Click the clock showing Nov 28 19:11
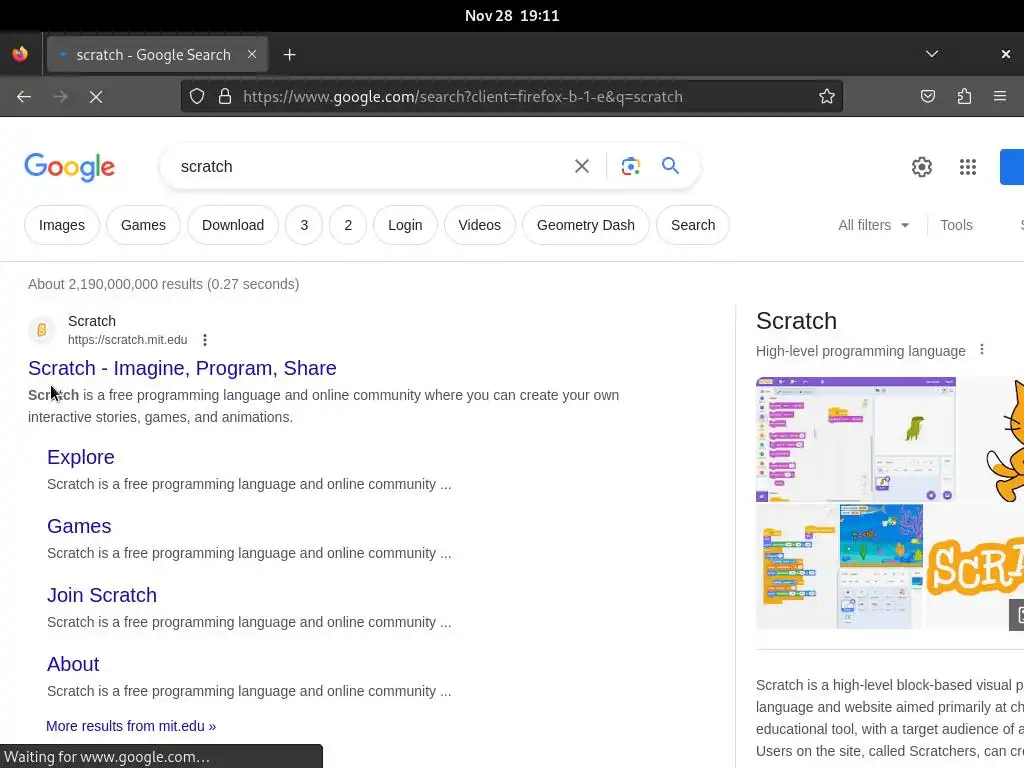 pyautogui.click(x=512, y=16)
